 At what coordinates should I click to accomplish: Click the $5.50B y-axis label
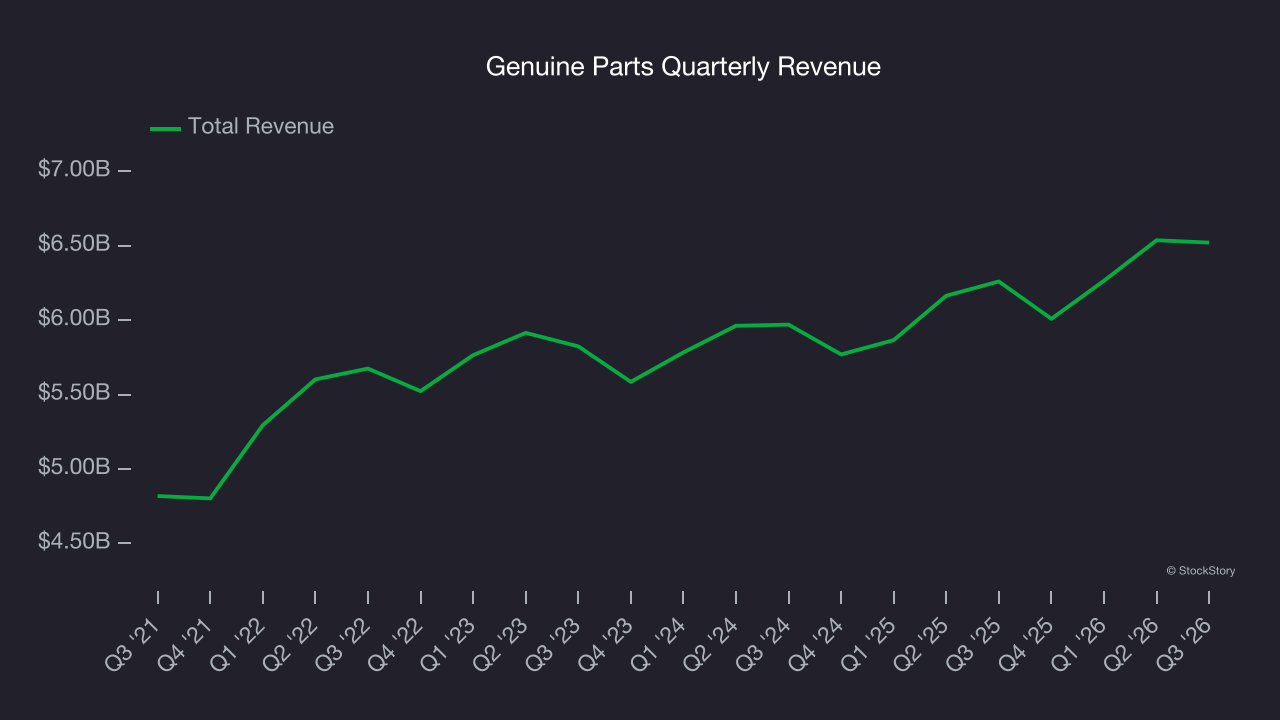coord(74,394)
